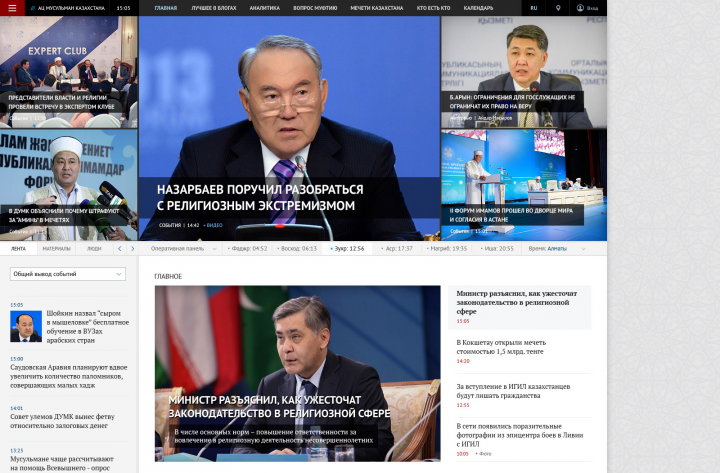
Task: Switch to the Люди tab
Action: click(94, 248)
